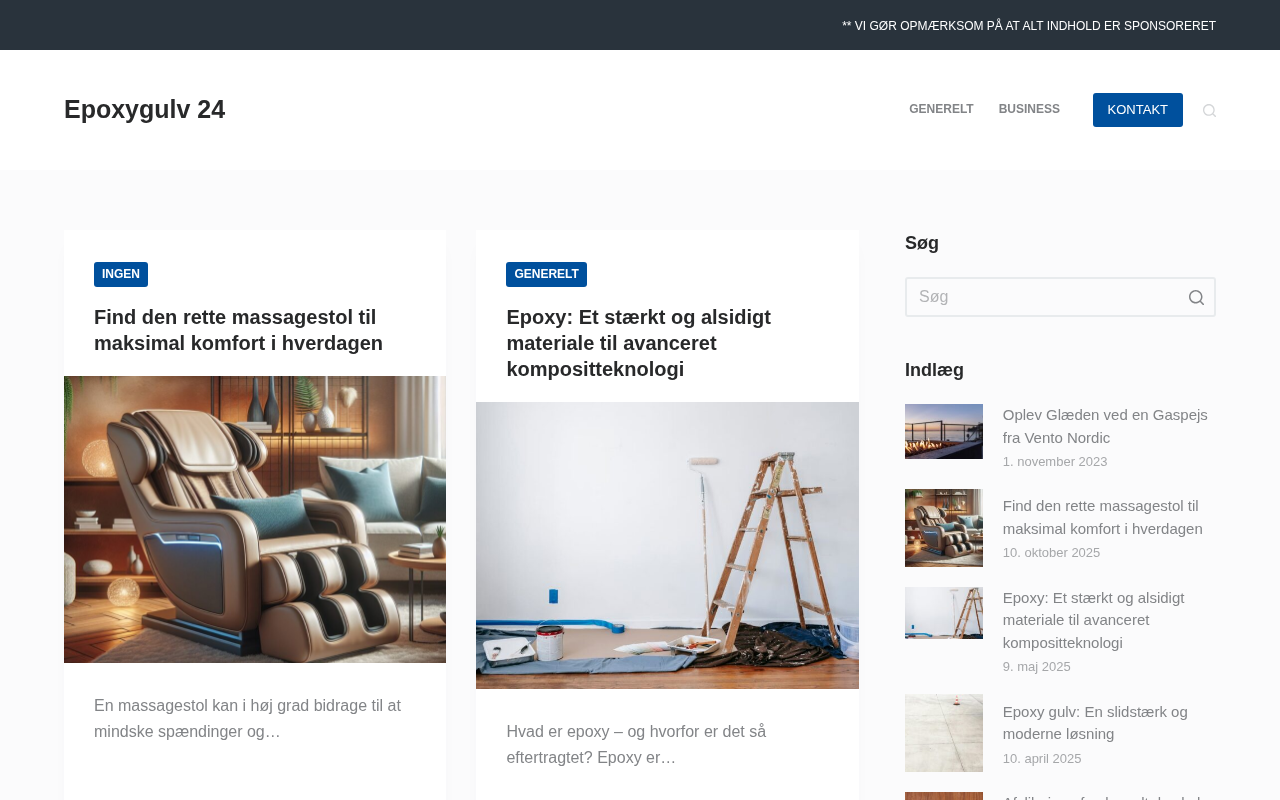
Task: Click the epoxy floor sidebar thumbnail
Action: tap(944, 733)
